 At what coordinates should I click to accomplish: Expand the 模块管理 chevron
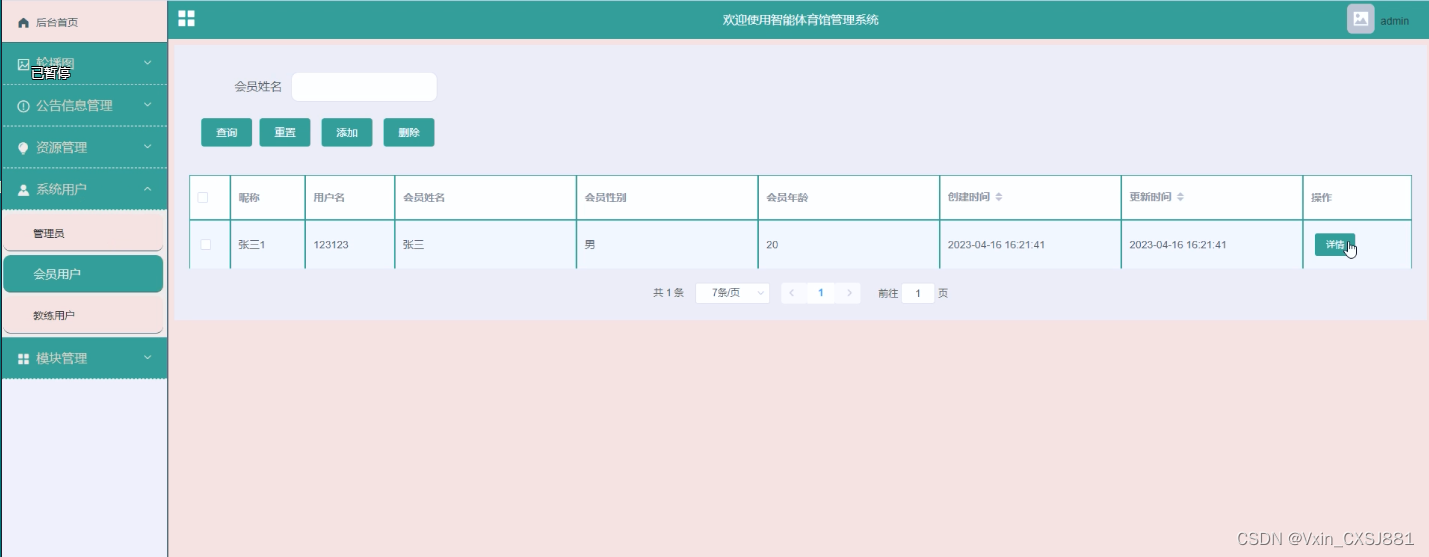[x=147, y=358]
